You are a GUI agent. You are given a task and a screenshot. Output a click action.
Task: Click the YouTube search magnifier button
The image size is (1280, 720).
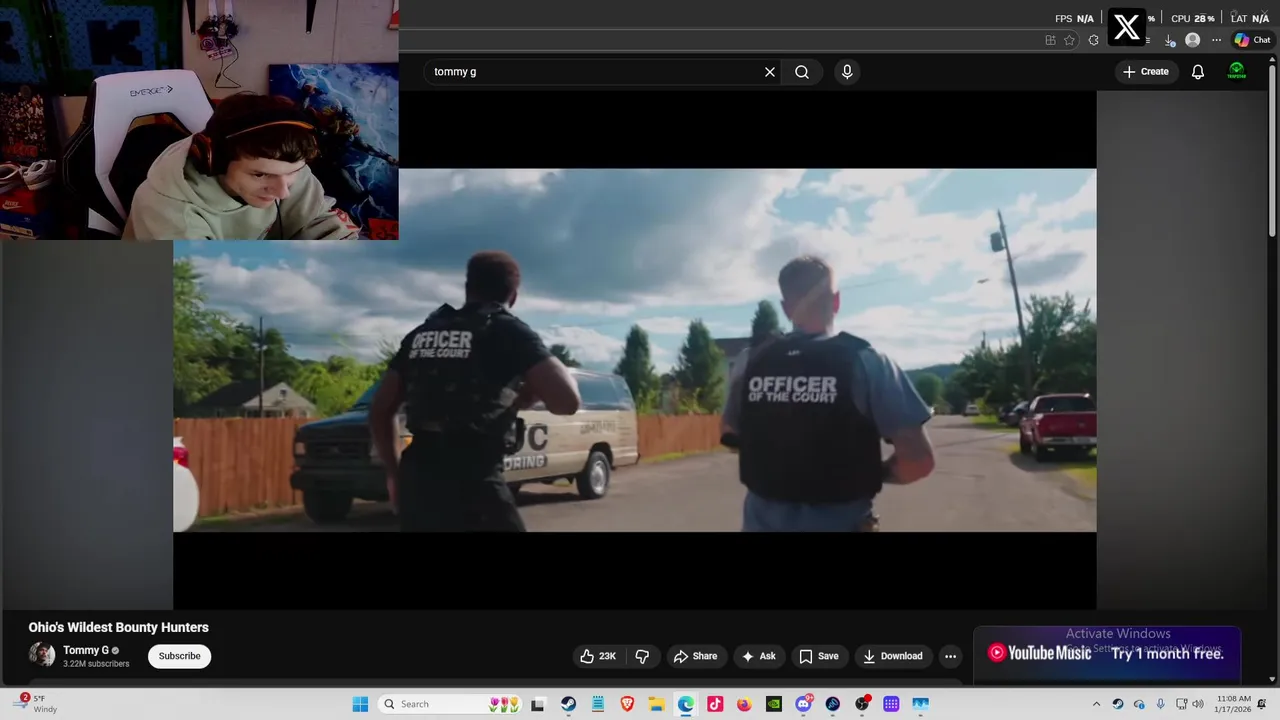802,72
